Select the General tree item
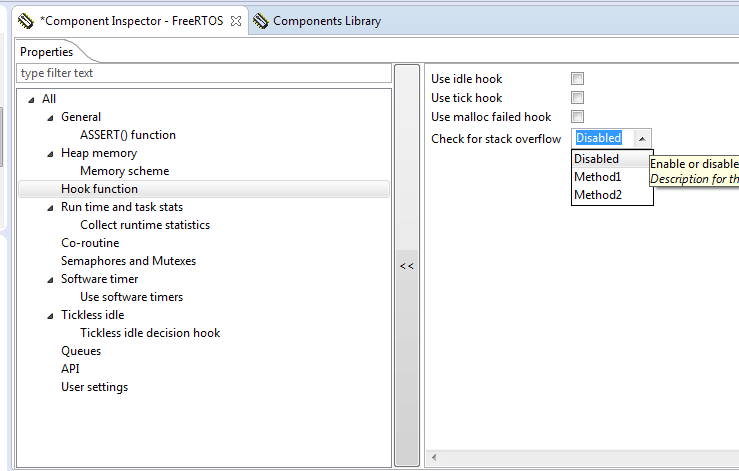The width and height of the screenshot is (739, 471). tap(81, 117)
